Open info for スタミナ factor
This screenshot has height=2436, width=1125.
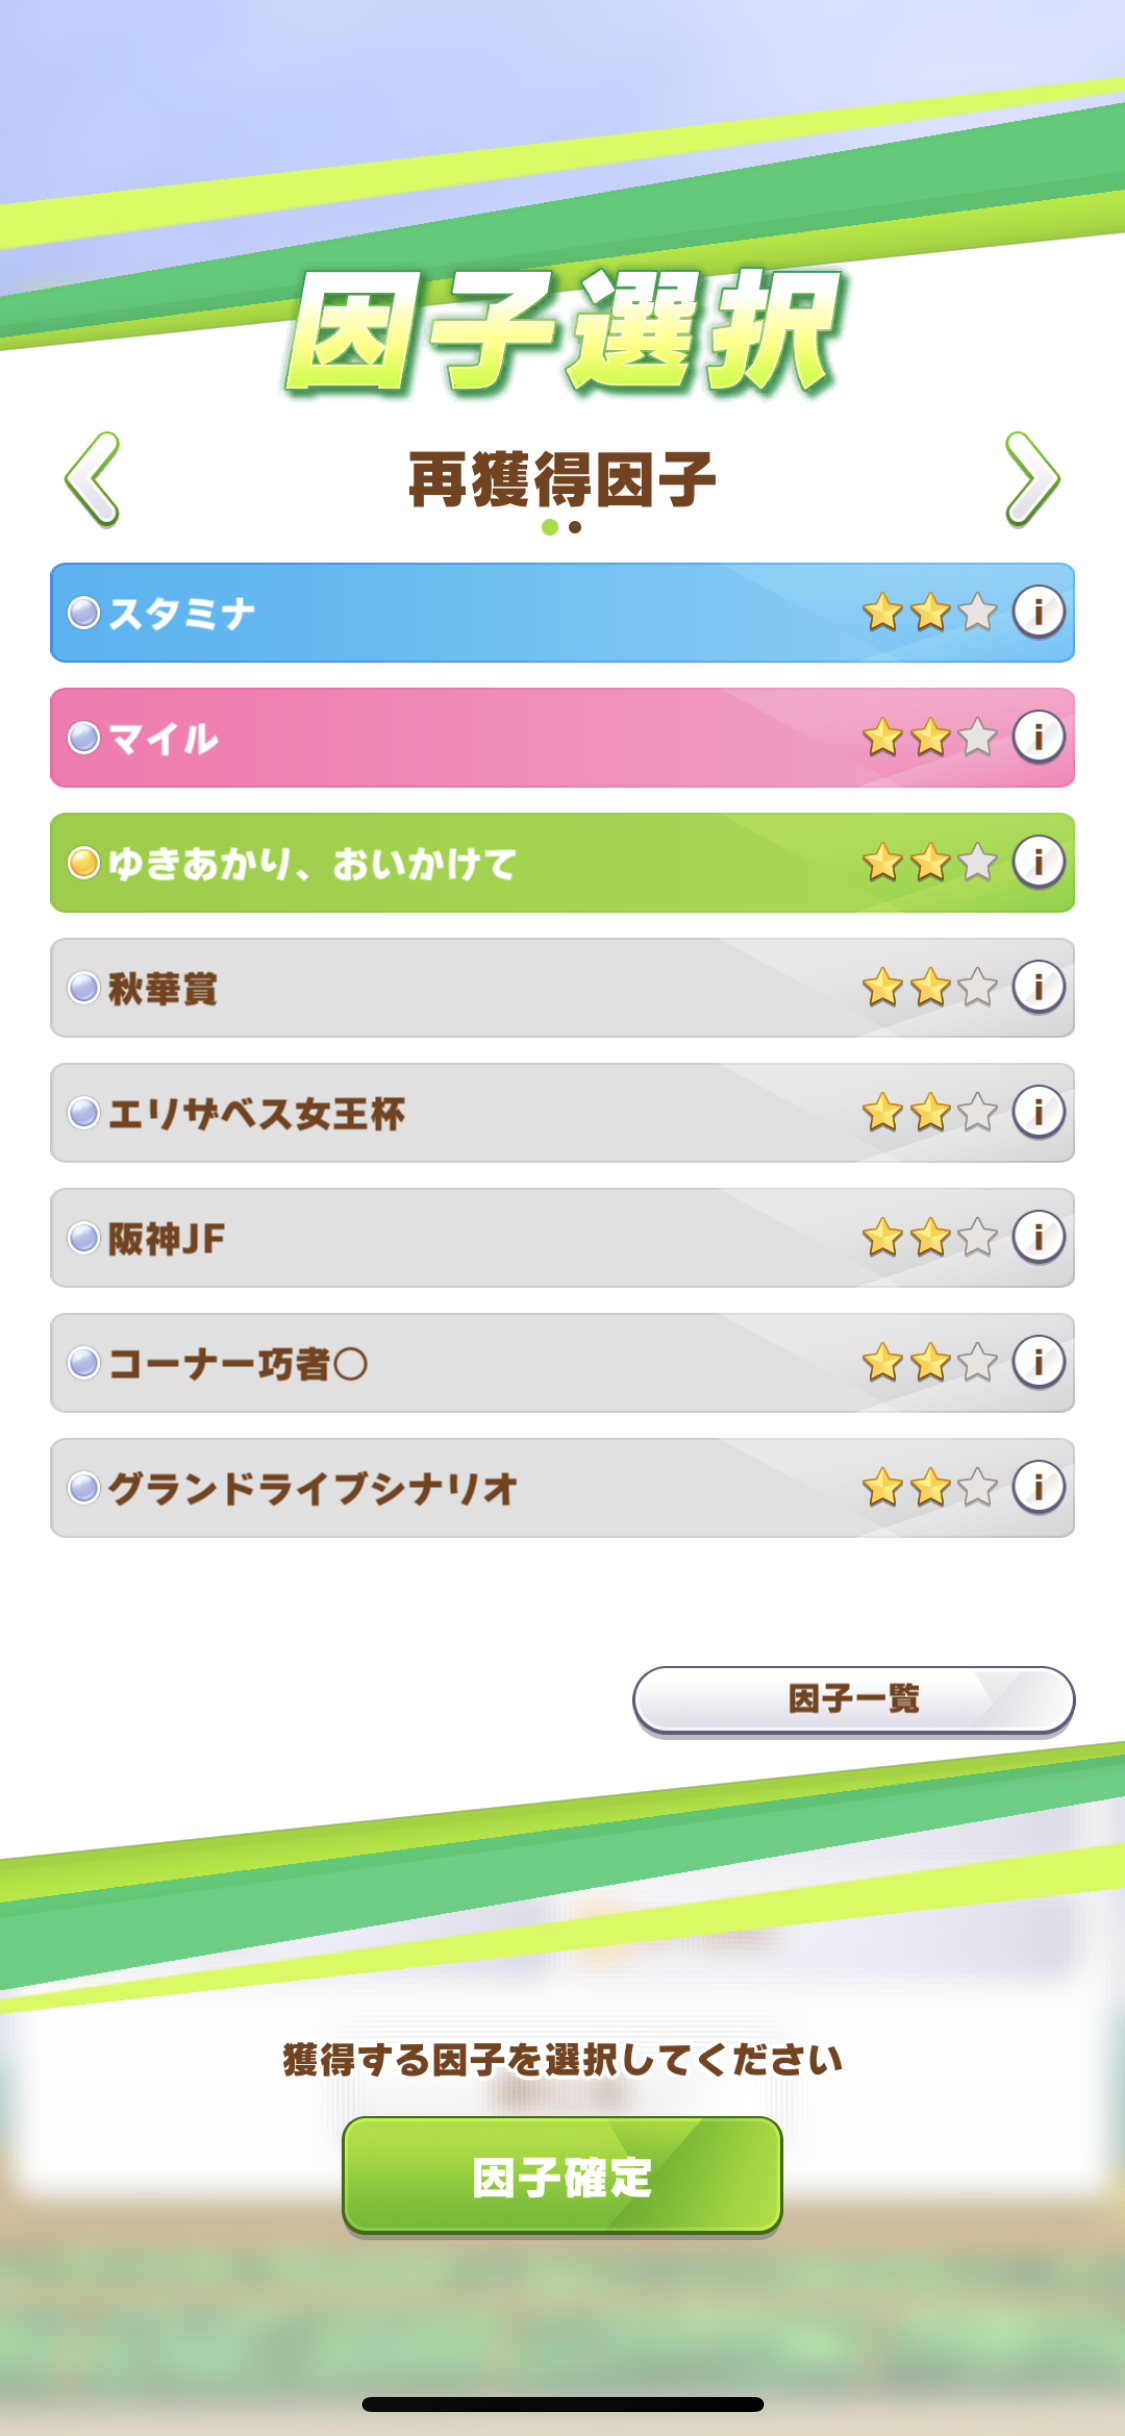pos(1038,611)
